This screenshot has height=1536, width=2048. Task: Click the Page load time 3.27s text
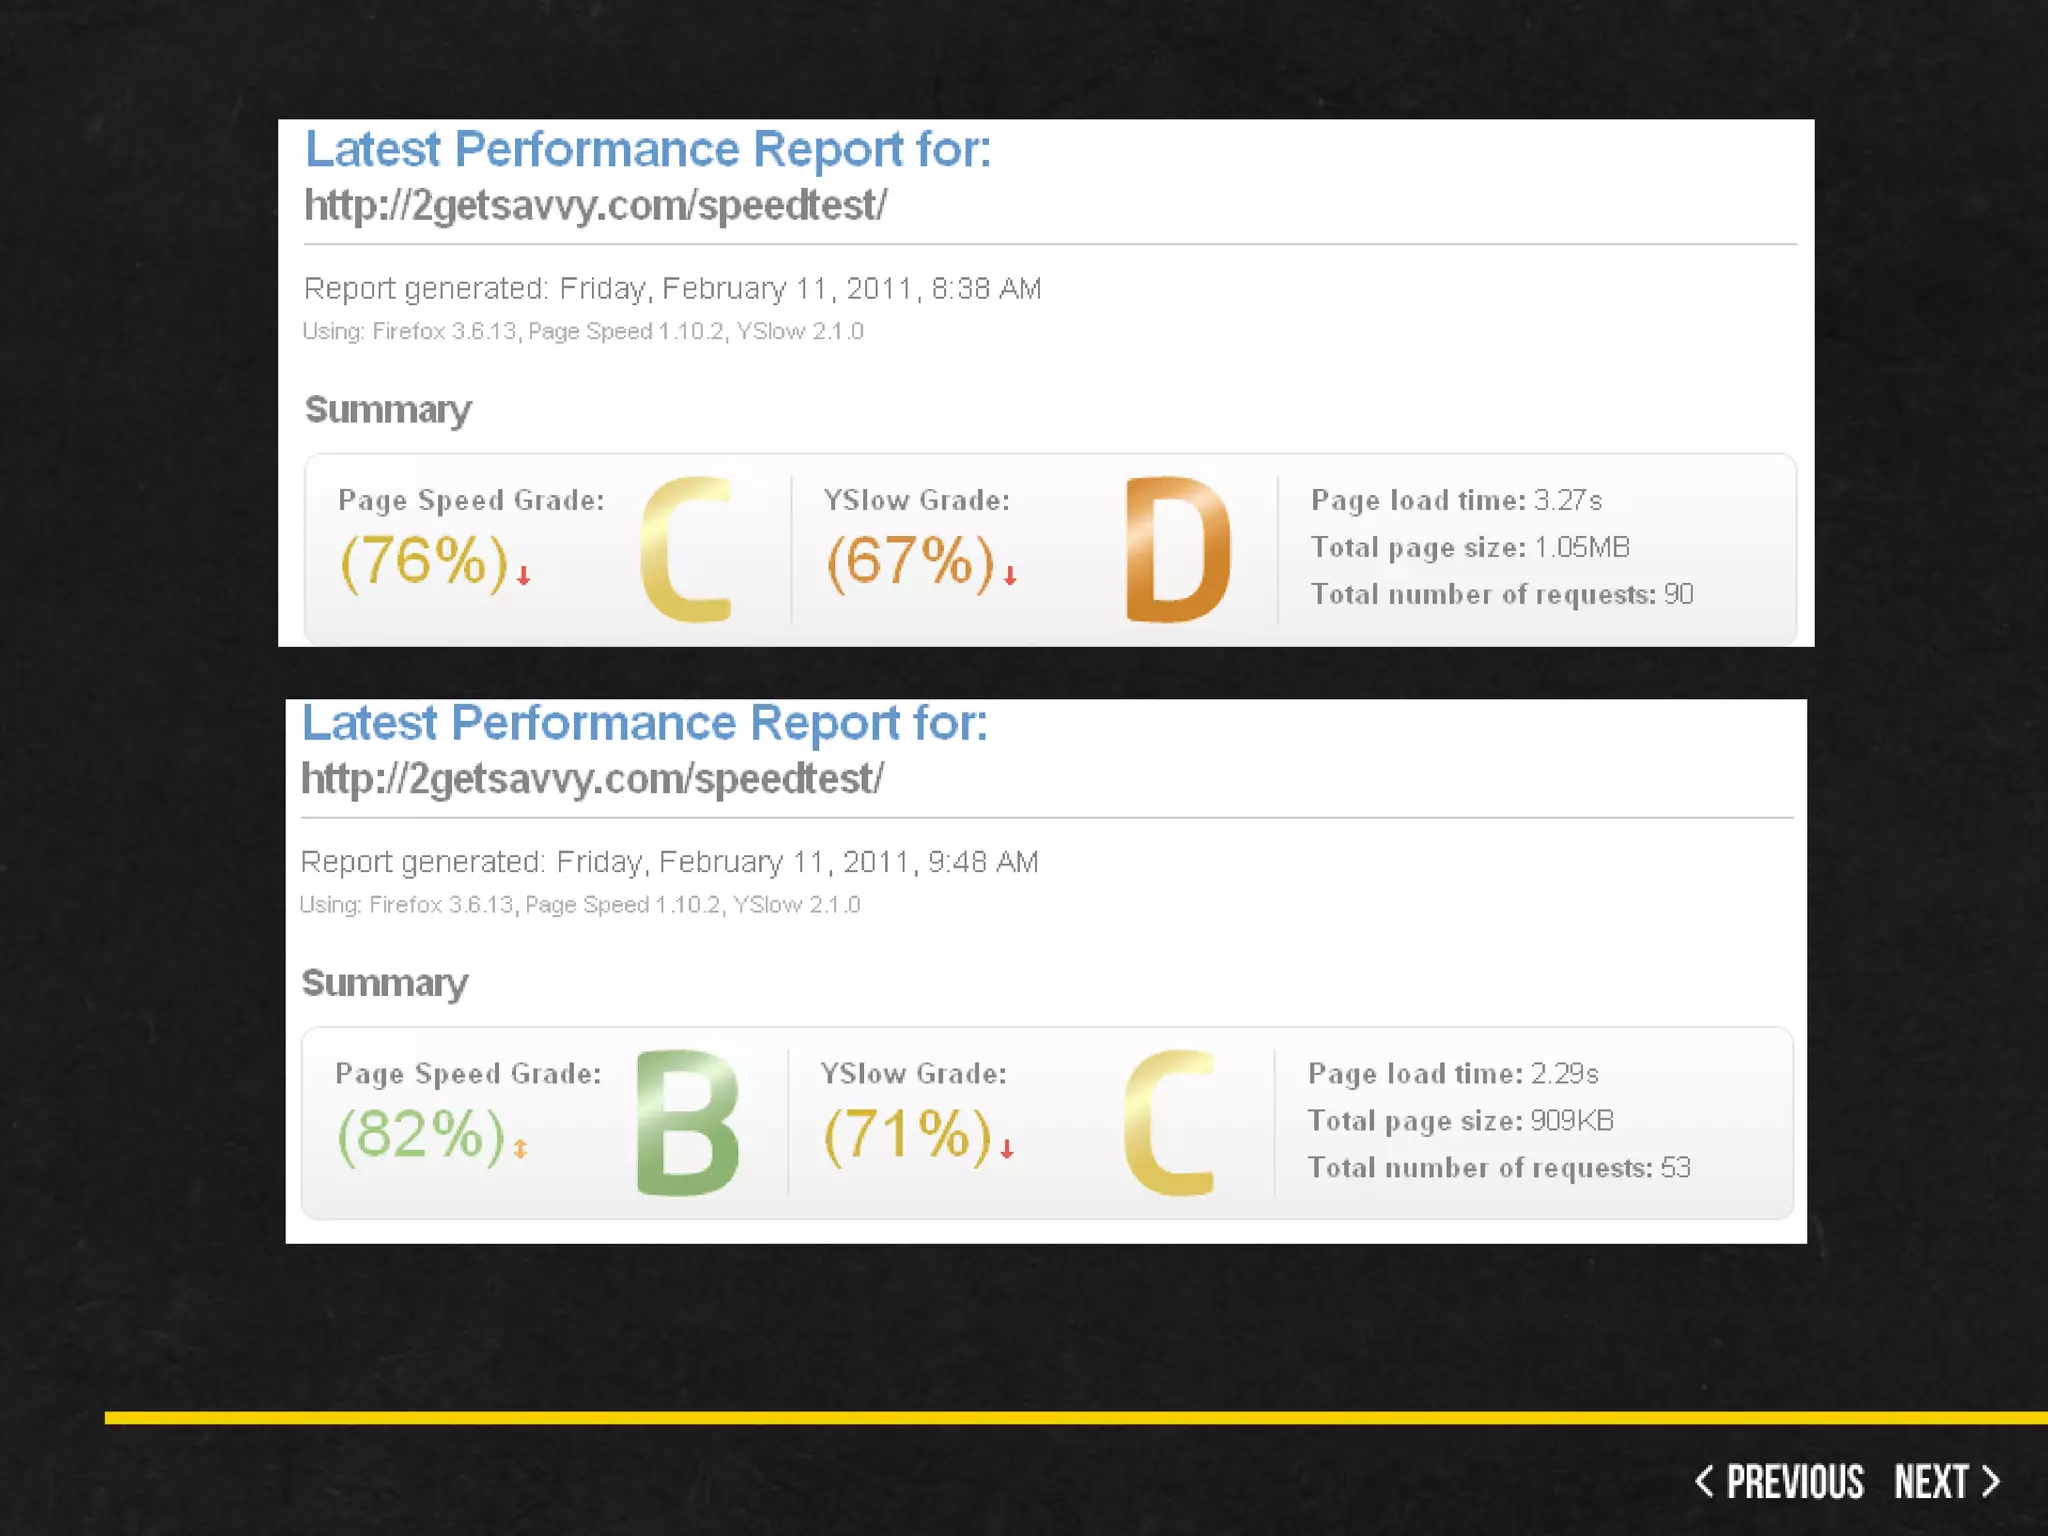pos(1456,500)
